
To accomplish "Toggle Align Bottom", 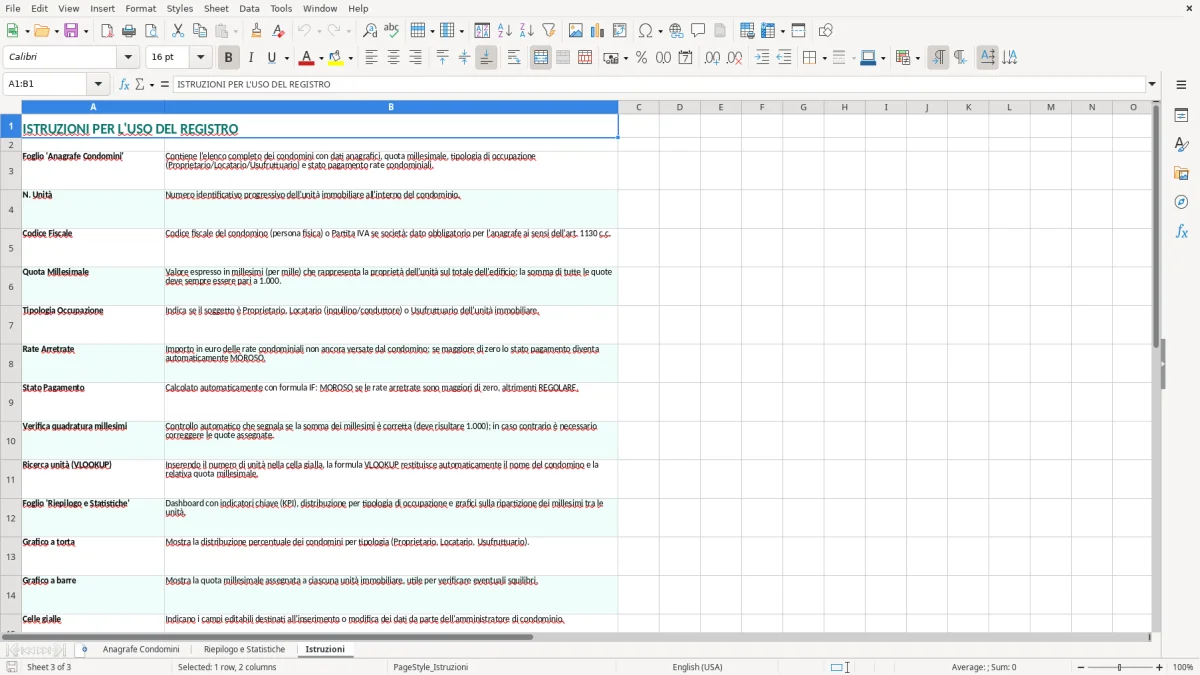I will tap(486, 58).
